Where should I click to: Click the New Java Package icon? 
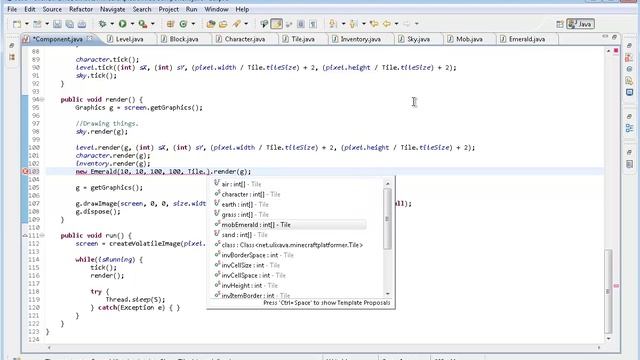171,24
